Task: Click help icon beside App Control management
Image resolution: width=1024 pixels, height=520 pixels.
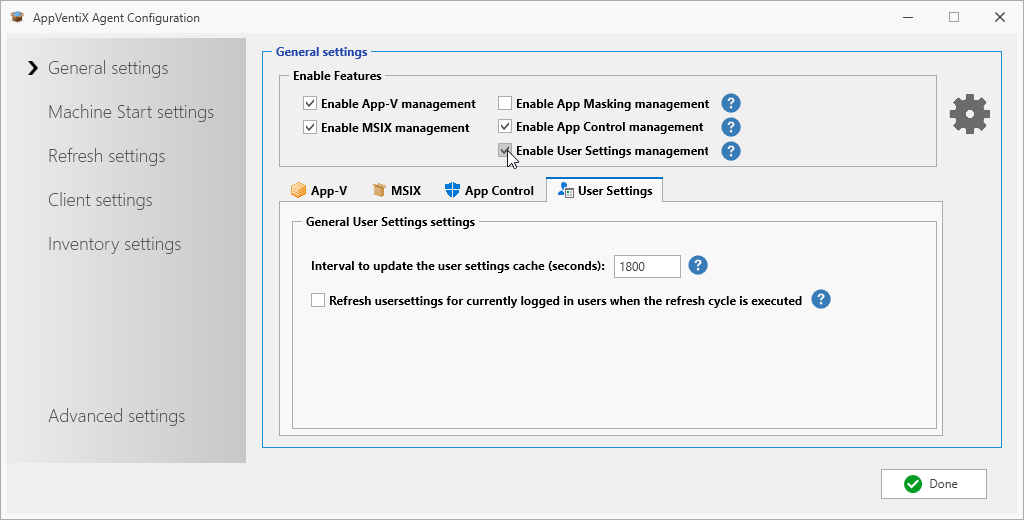Action: click(x=731, y=127)
